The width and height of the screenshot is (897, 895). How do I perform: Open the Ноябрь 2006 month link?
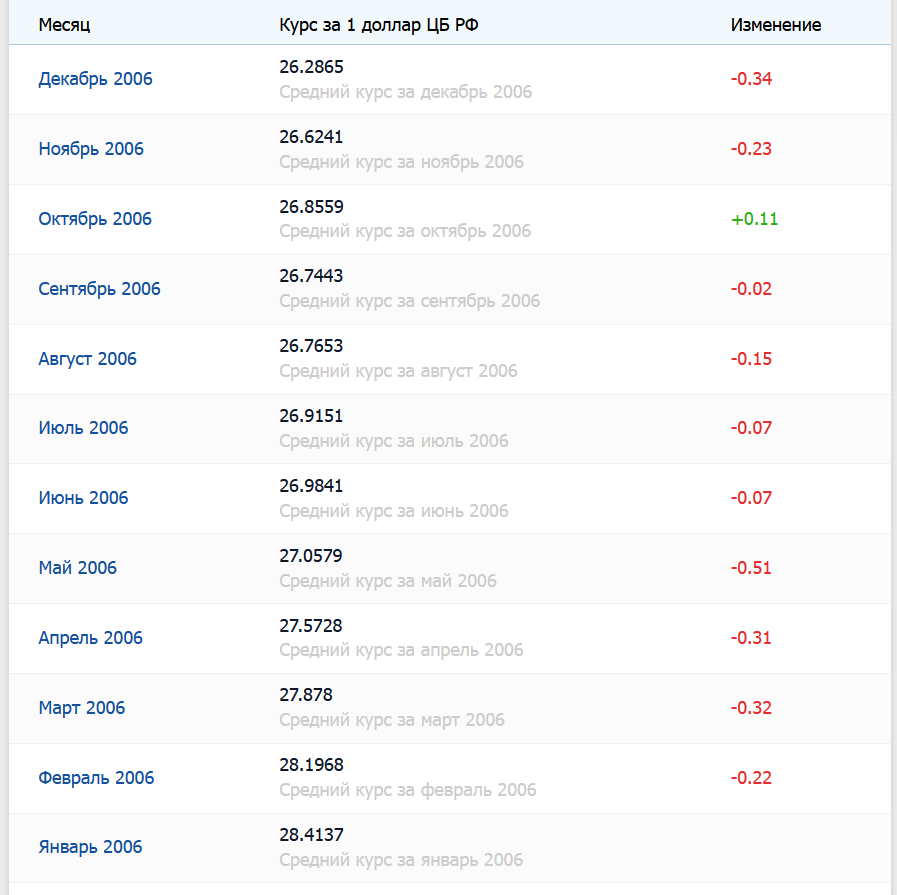coord(91,149)
